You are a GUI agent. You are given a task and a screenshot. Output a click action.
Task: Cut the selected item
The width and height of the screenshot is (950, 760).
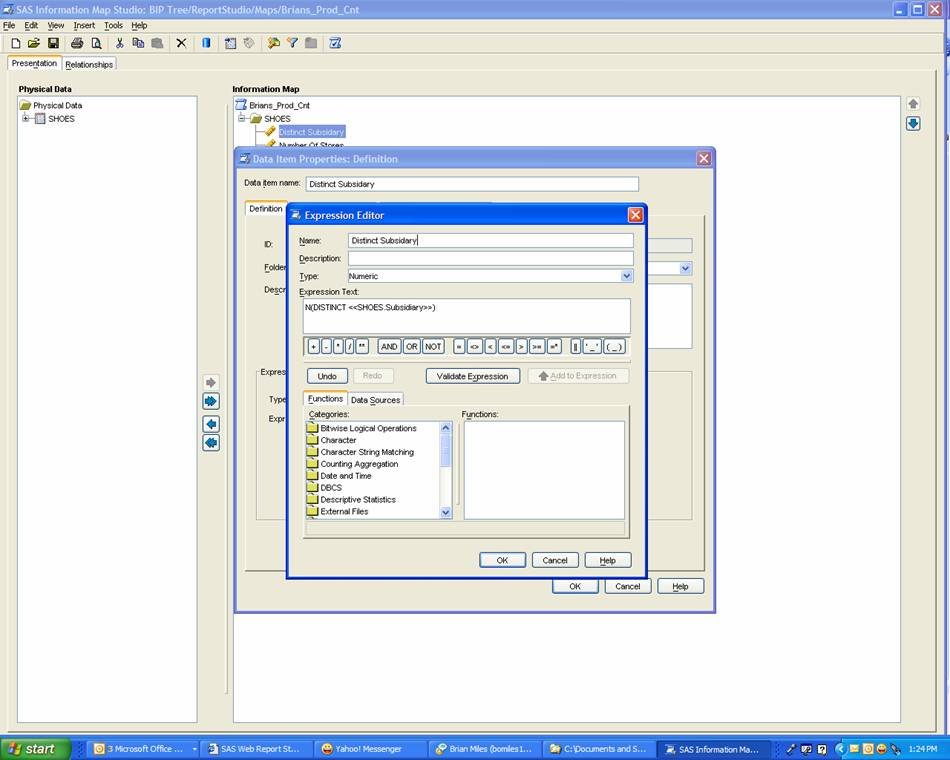(x=120, y=43)
